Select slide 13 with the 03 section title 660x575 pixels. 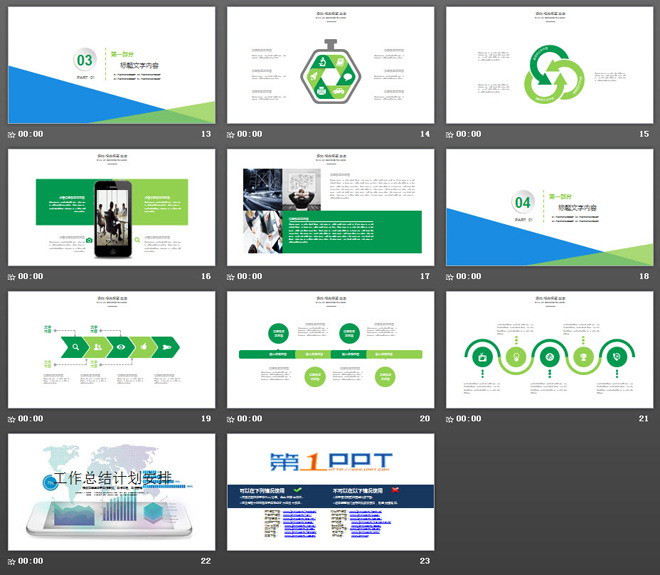point(111,65)
